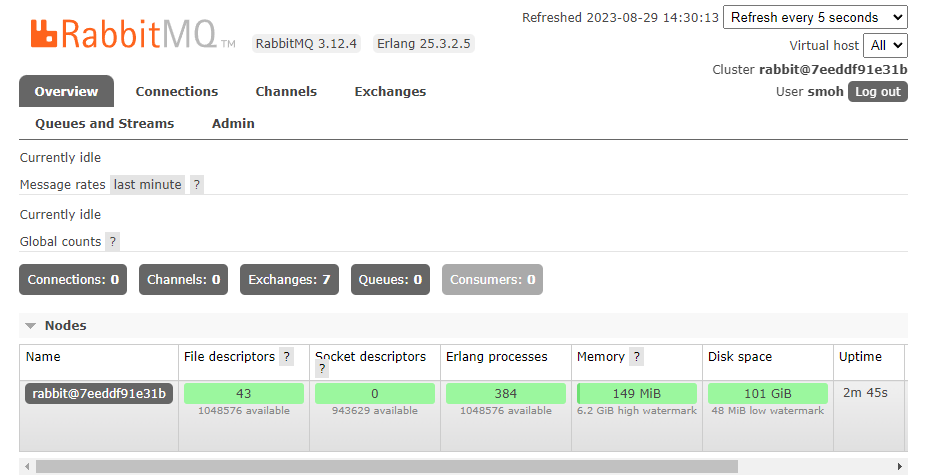The image size is (929, 475).
Task: Change the message rates last minute range
Action: (148, 185)
